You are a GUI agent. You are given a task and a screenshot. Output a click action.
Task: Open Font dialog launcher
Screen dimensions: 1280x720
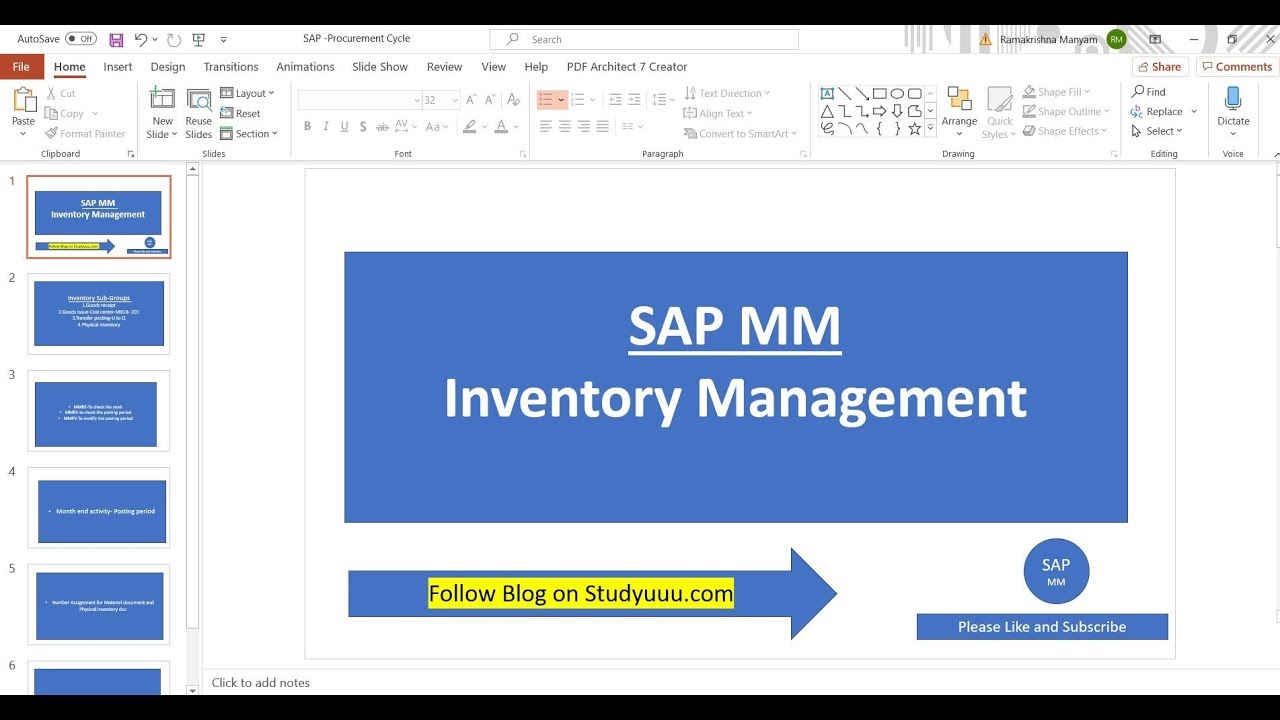pos(523,154)
